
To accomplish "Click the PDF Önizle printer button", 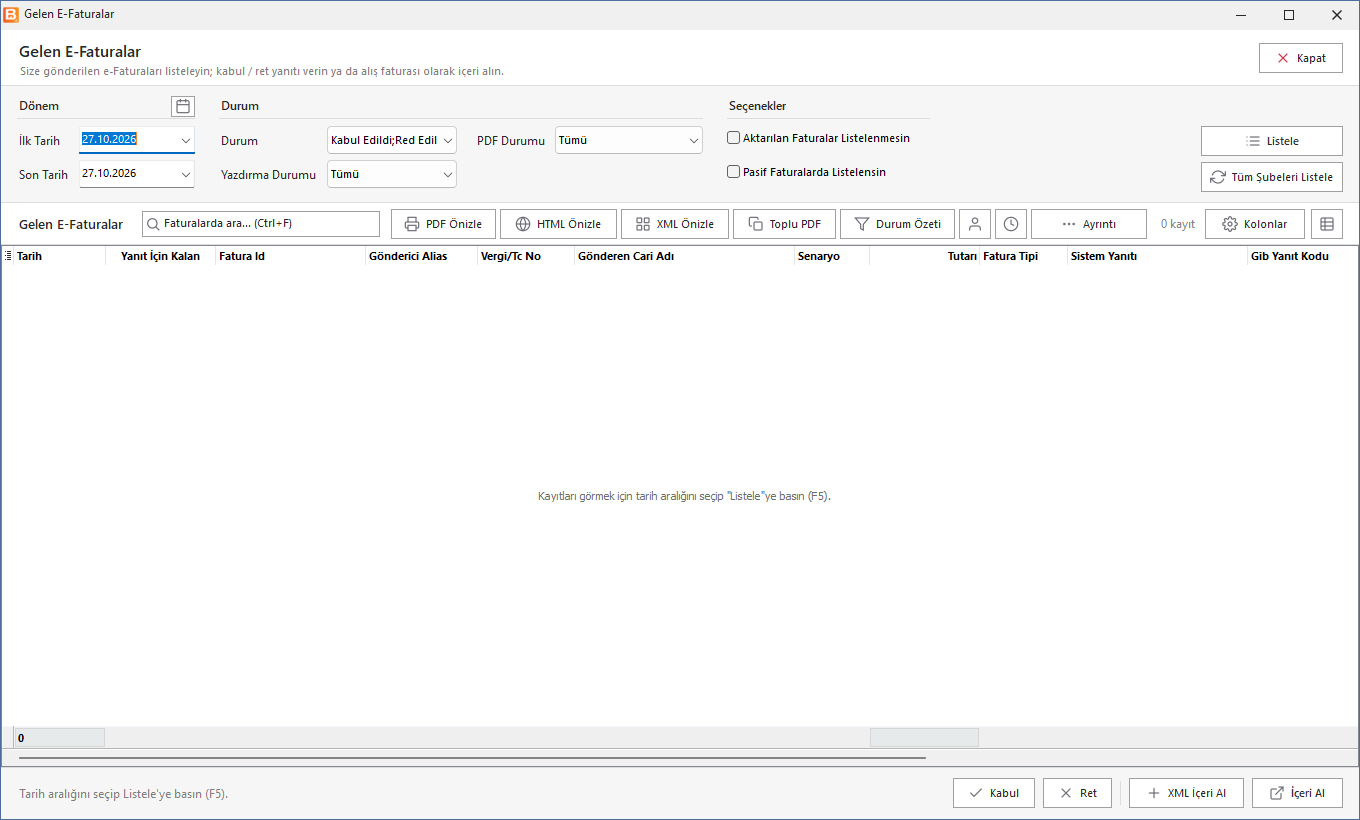I will 443,224.
